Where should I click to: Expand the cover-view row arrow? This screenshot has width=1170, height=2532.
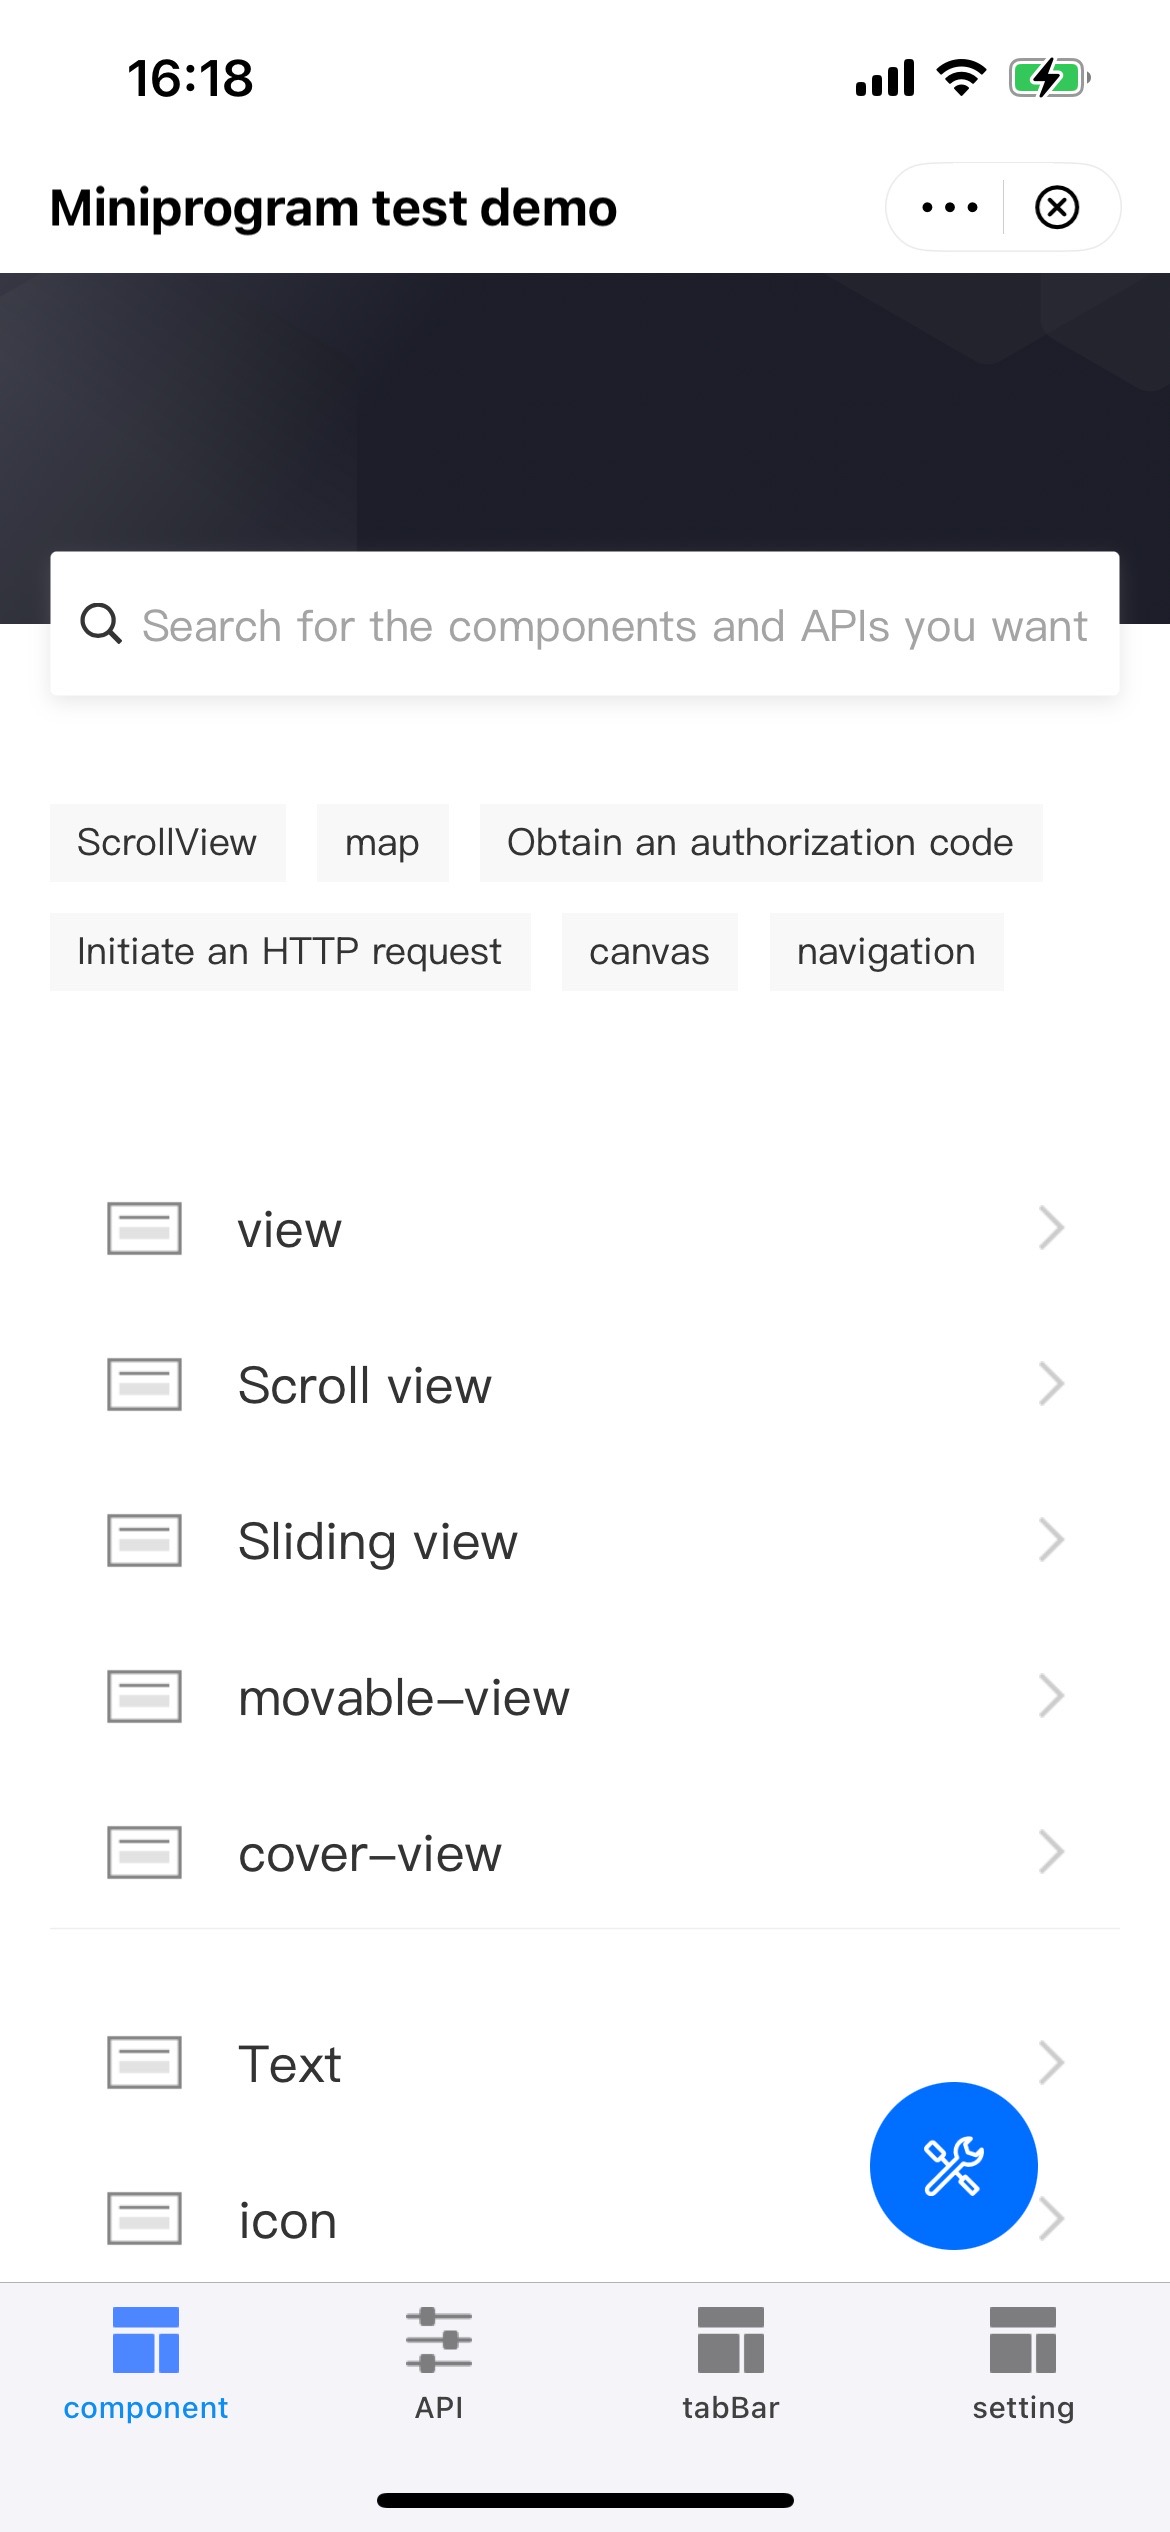coord(1050,1852)
